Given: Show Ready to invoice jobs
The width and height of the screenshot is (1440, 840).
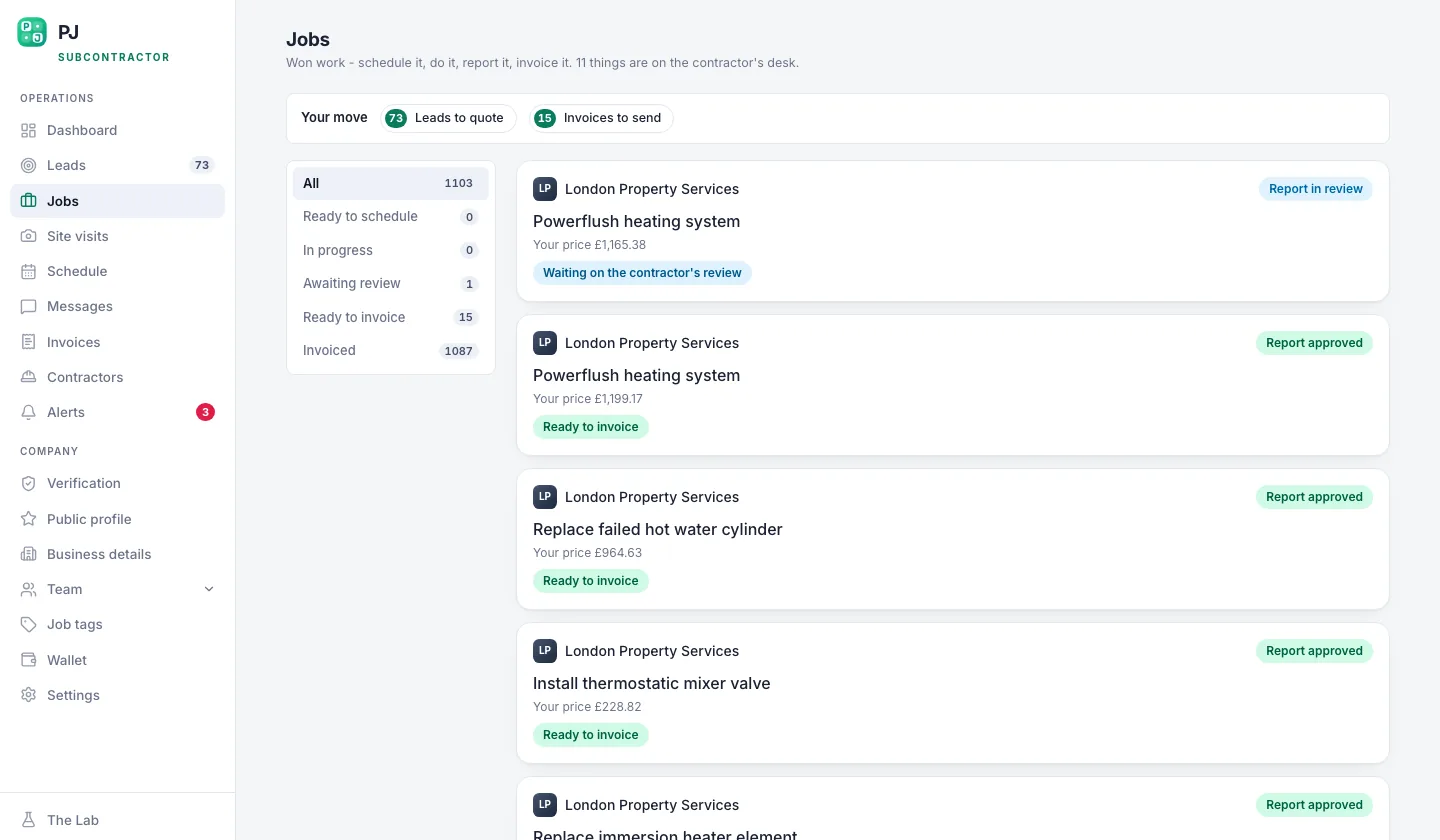Looking at the screenshot, I should tap(391, 317).
